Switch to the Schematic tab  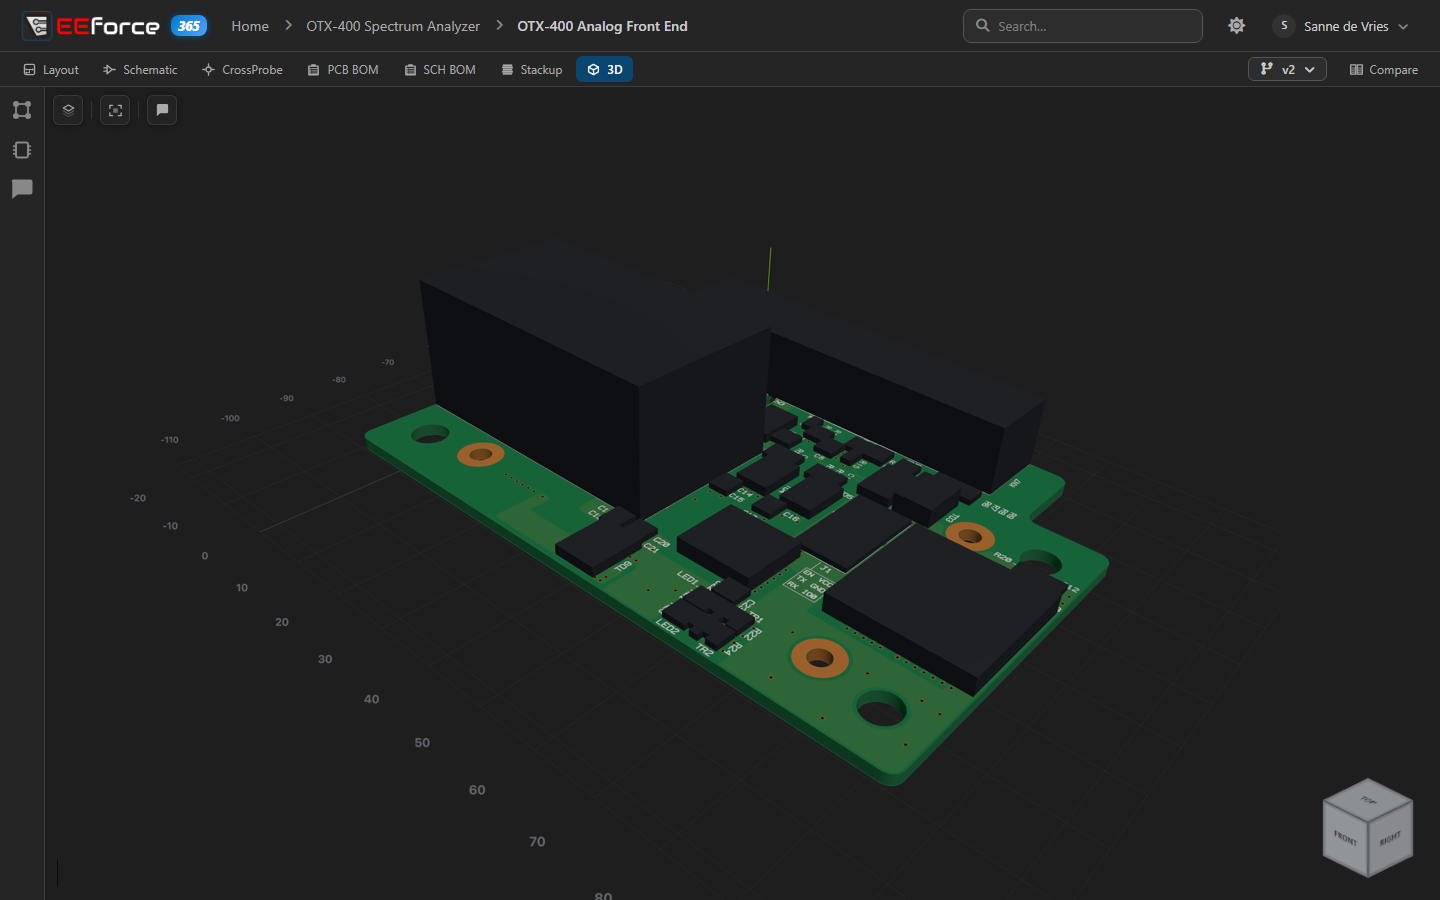coord(140,69)
